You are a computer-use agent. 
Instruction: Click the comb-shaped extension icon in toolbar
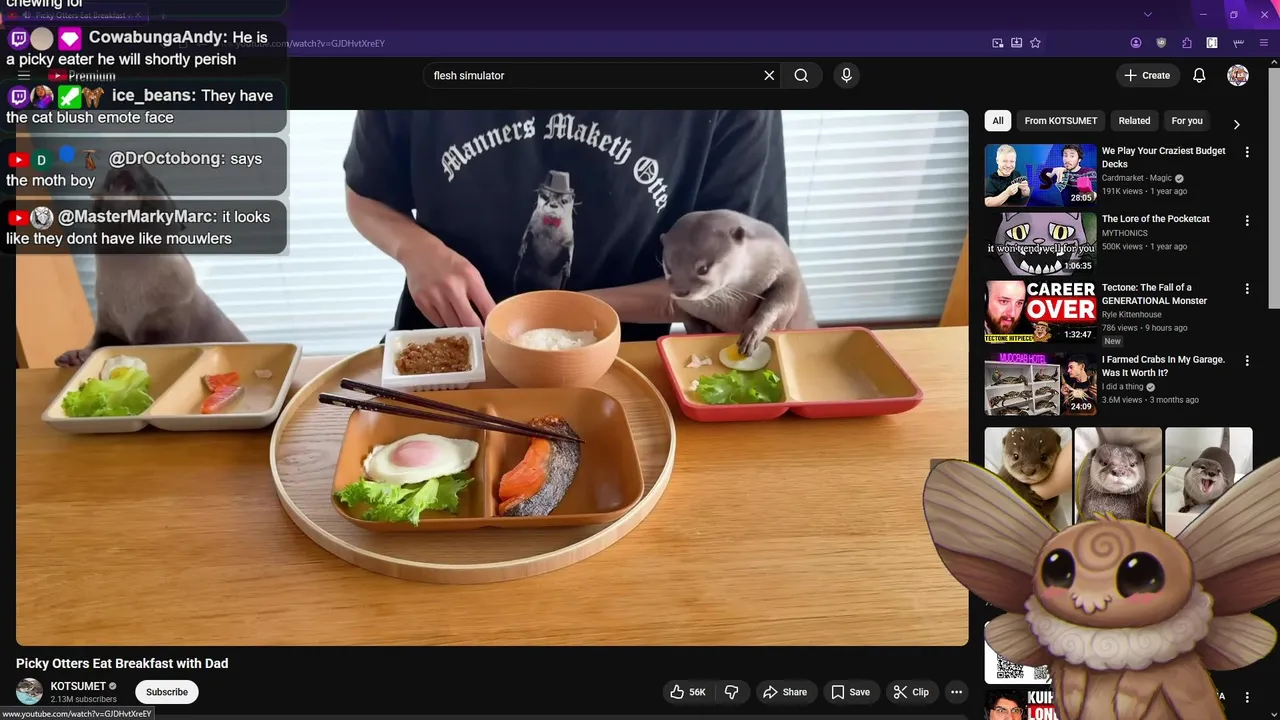click(x=1238, y=43)
